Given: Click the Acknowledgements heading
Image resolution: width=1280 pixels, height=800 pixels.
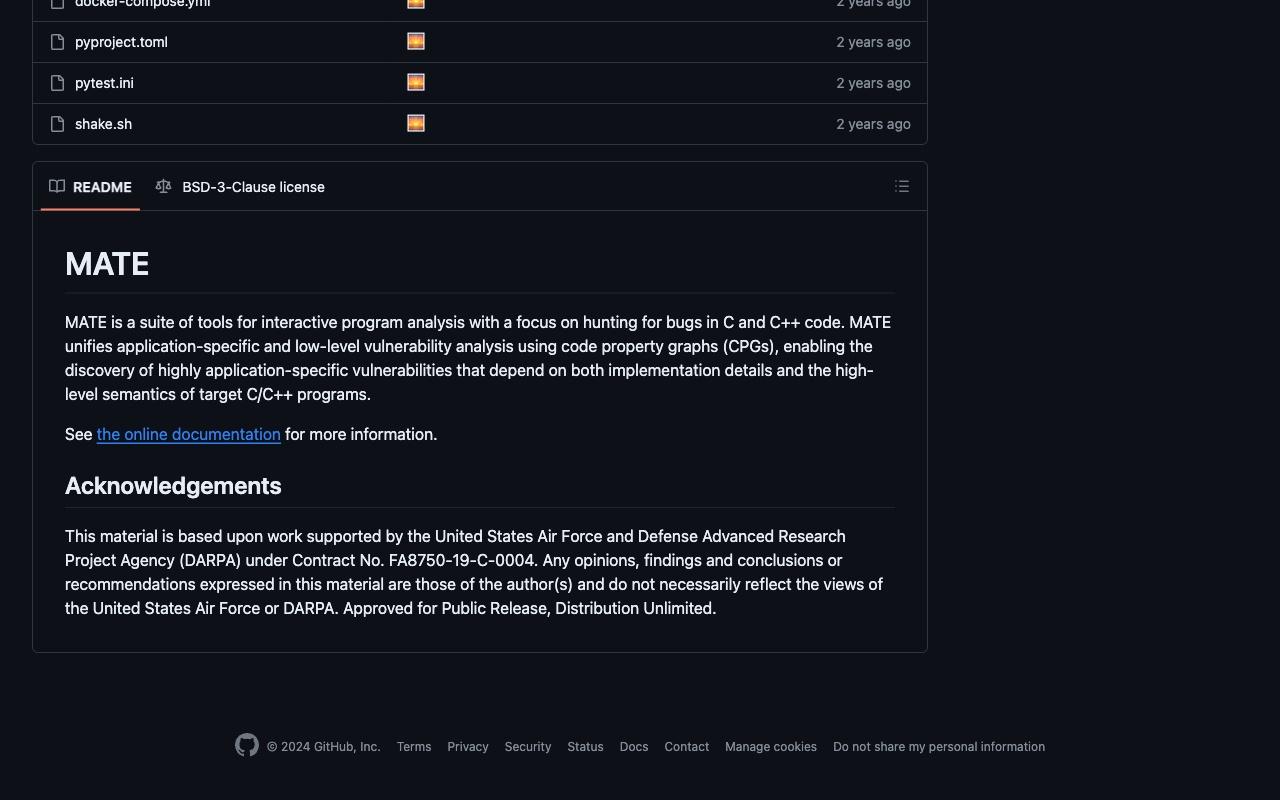Looking at the screenshot, I should pos(173,486).
